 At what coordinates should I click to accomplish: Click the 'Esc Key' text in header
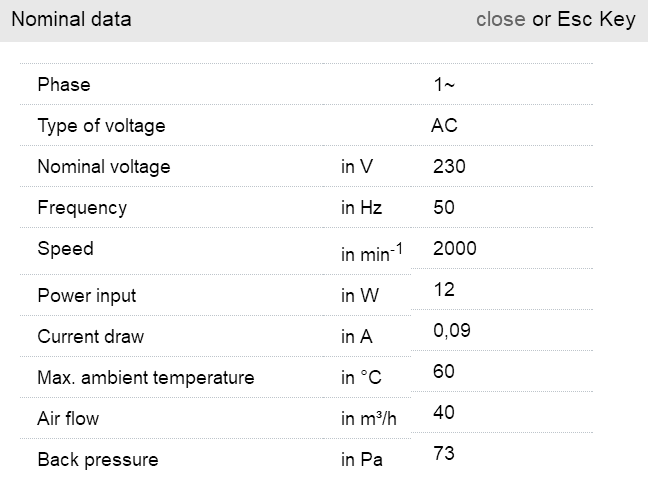(595, 19)
